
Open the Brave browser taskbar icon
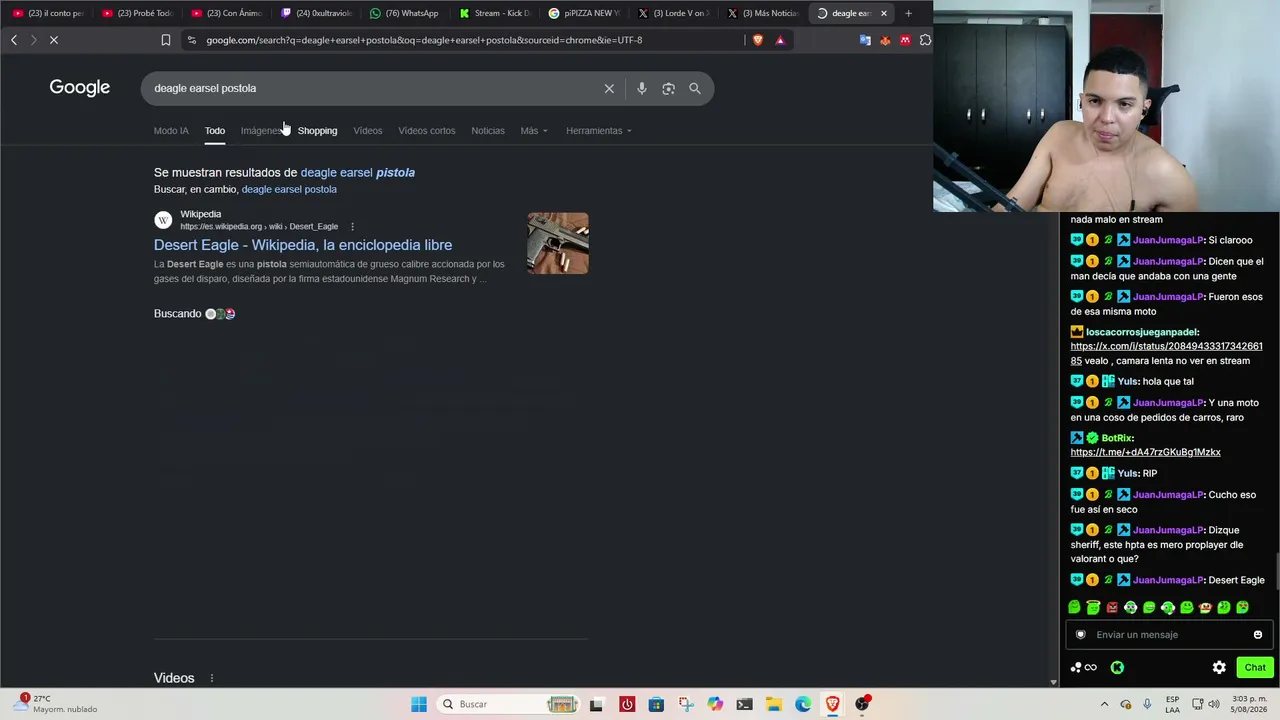coord(832,704)
